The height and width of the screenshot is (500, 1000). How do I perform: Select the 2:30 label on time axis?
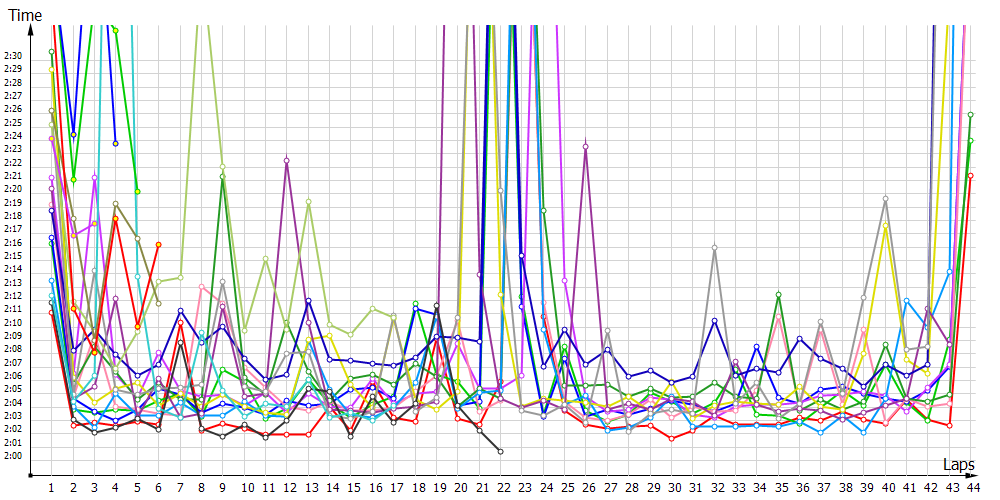click(13, 56)
